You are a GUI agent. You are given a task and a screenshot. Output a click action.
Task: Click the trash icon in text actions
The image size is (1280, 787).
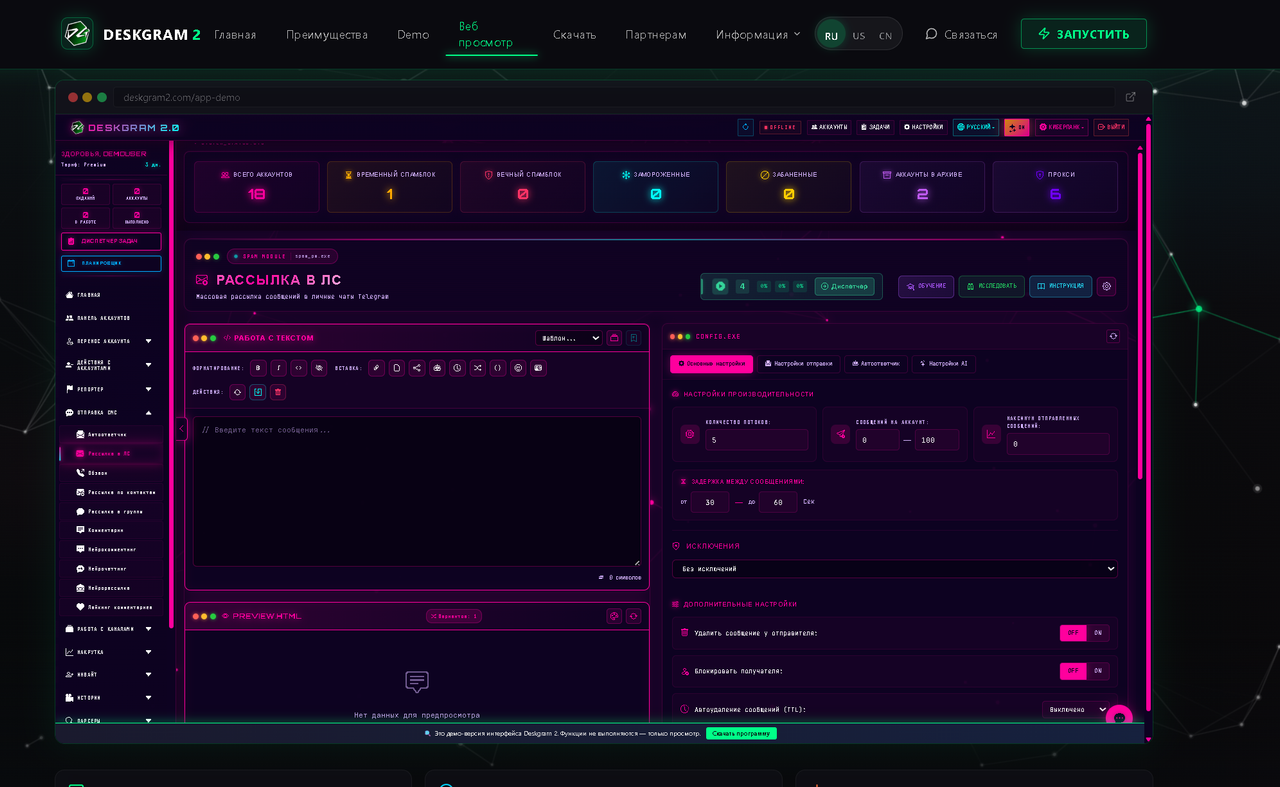(x=278, y=392)
